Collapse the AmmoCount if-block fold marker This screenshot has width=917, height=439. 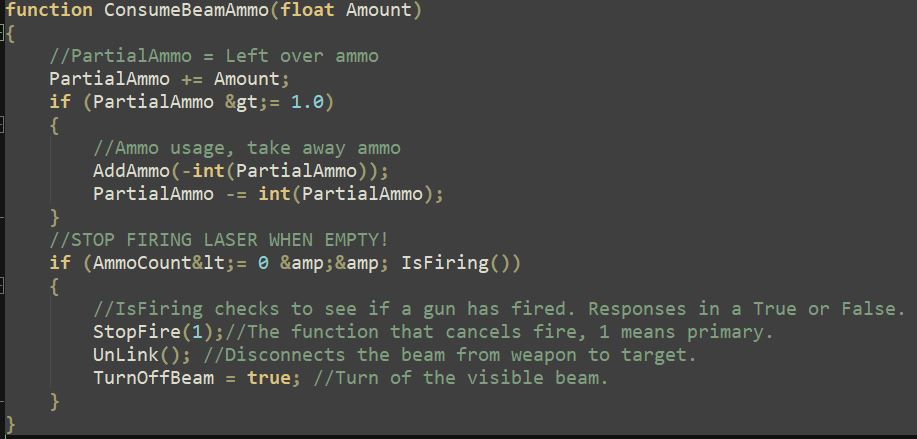point(2,286)
